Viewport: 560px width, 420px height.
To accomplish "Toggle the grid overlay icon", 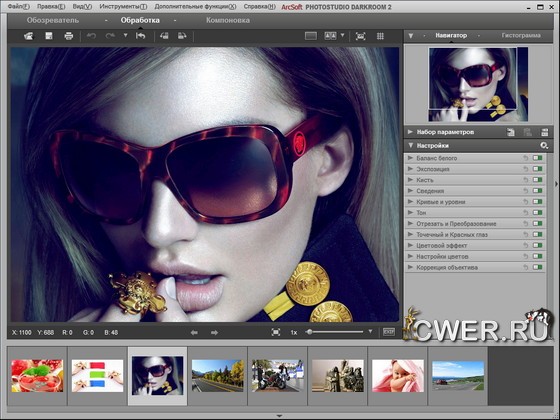I will [380, 36].
